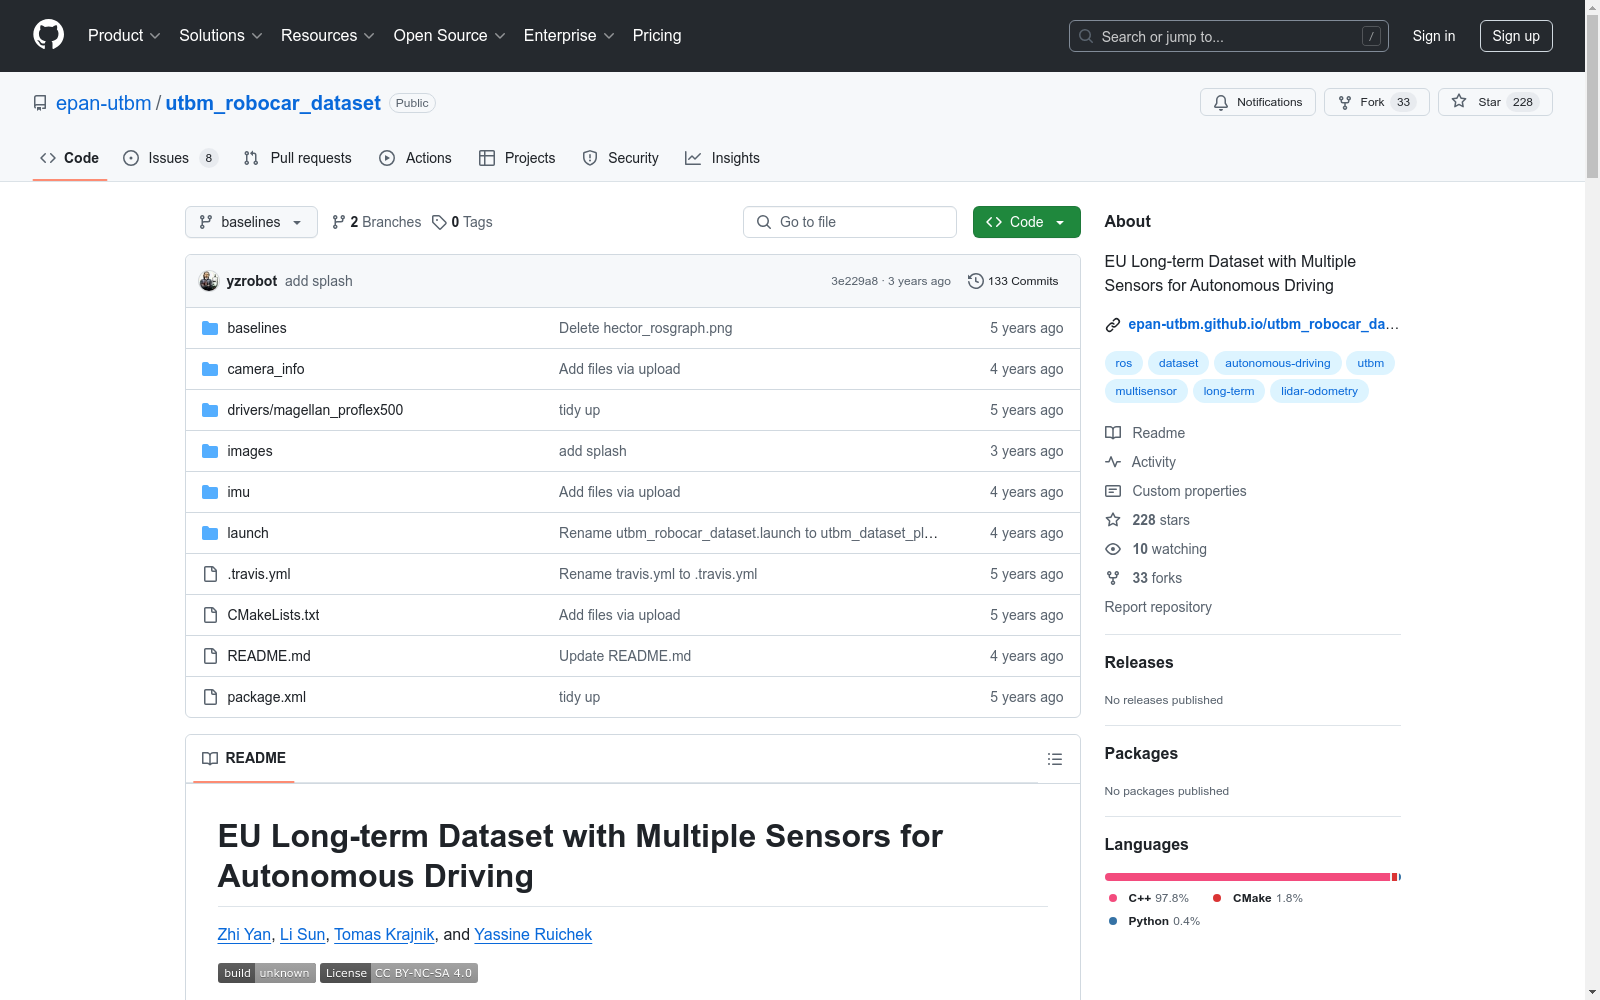Viewport: 1600px width, 1000px height.
Task: Click the Custom properties icon
Action: point(1113,491)
